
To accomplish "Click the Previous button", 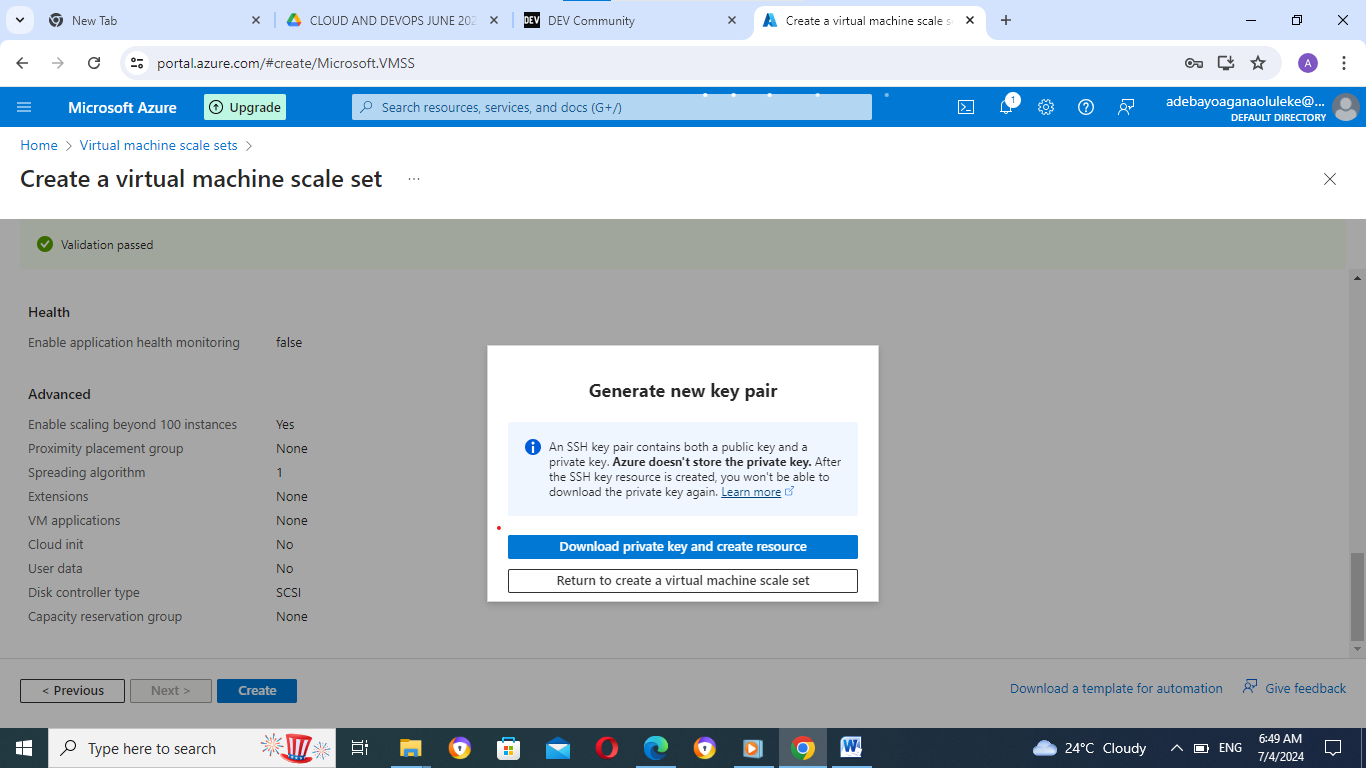I will 72,691.
